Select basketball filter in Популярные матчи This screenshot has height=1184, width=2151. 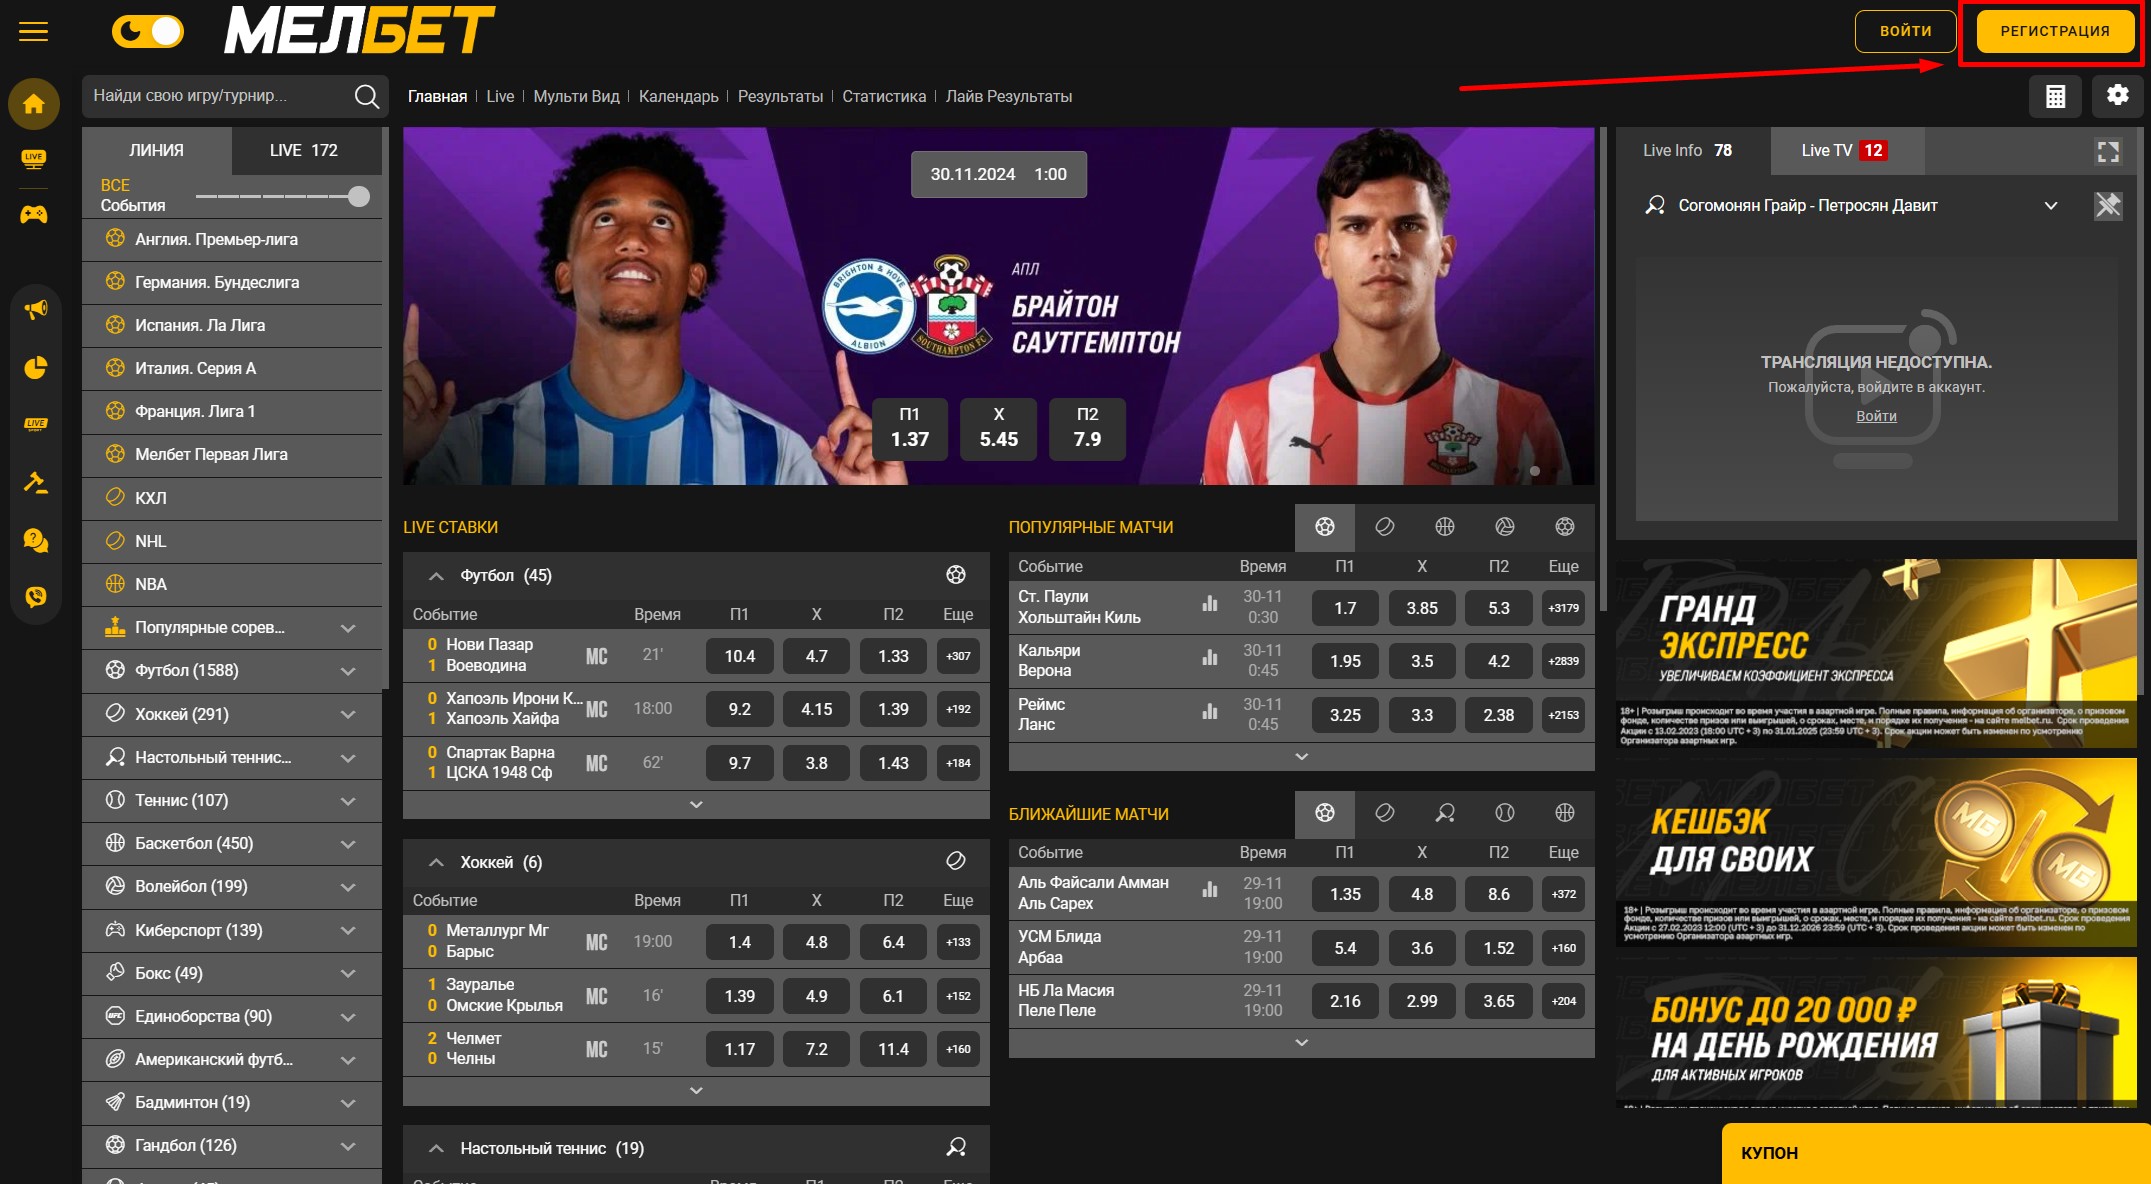coord(1444,527)
